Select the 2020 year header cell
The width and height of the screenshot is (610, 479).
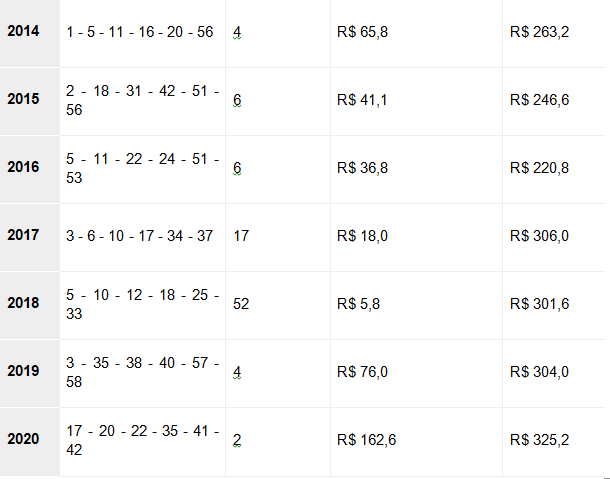pos(30,442)
